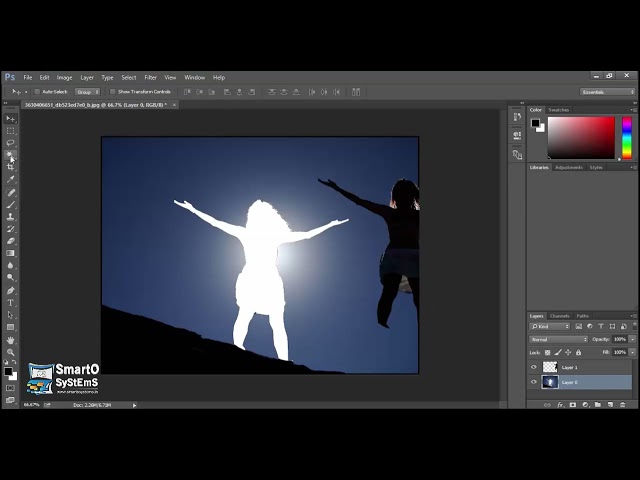Toggle lock all padlock icon
This screenshot has width=640, height=480.
point(578,352)
